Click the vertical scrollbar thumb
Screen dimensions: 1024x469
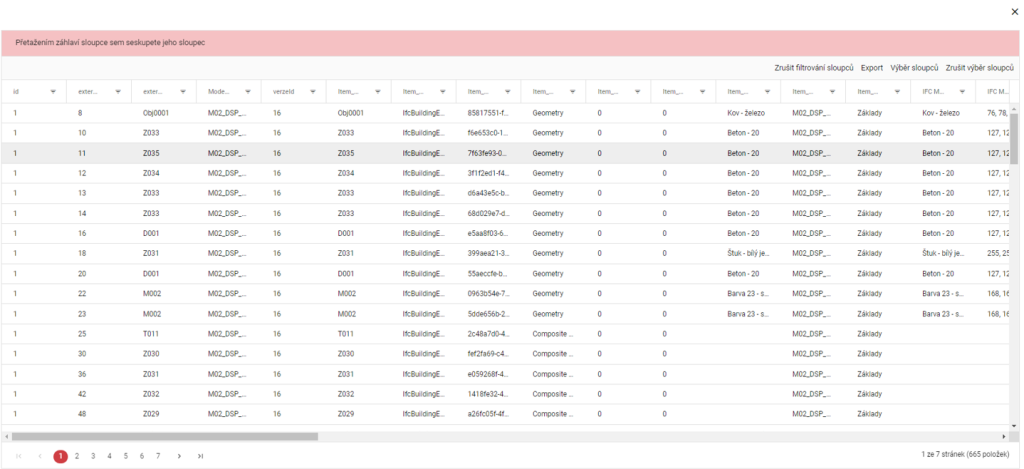(x=1014, y=135)
